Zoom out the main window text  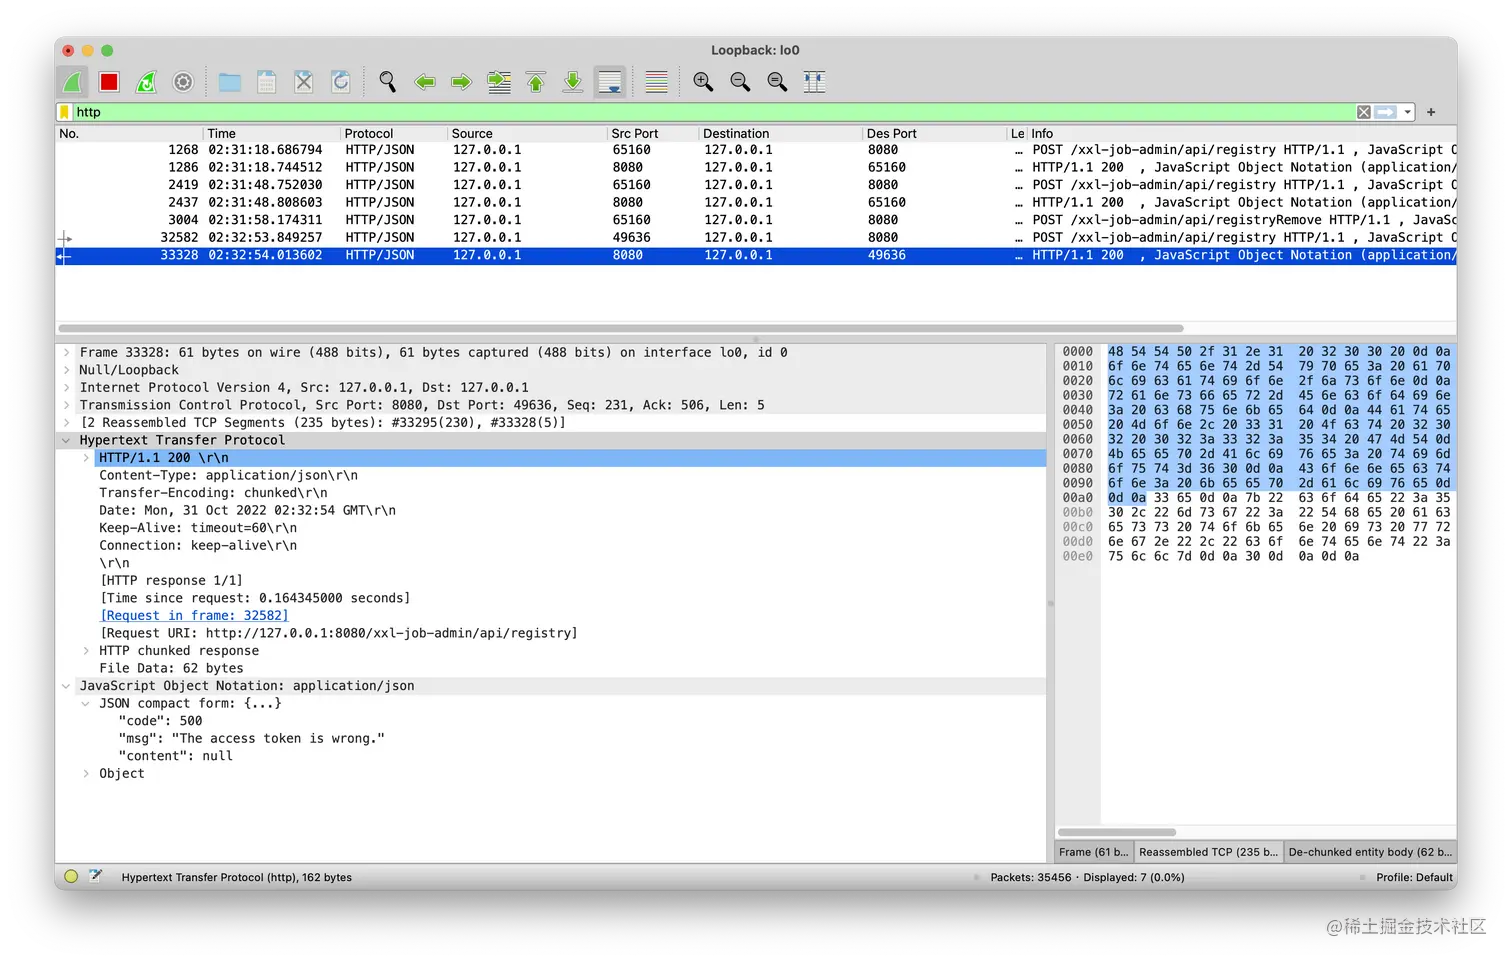741,82
